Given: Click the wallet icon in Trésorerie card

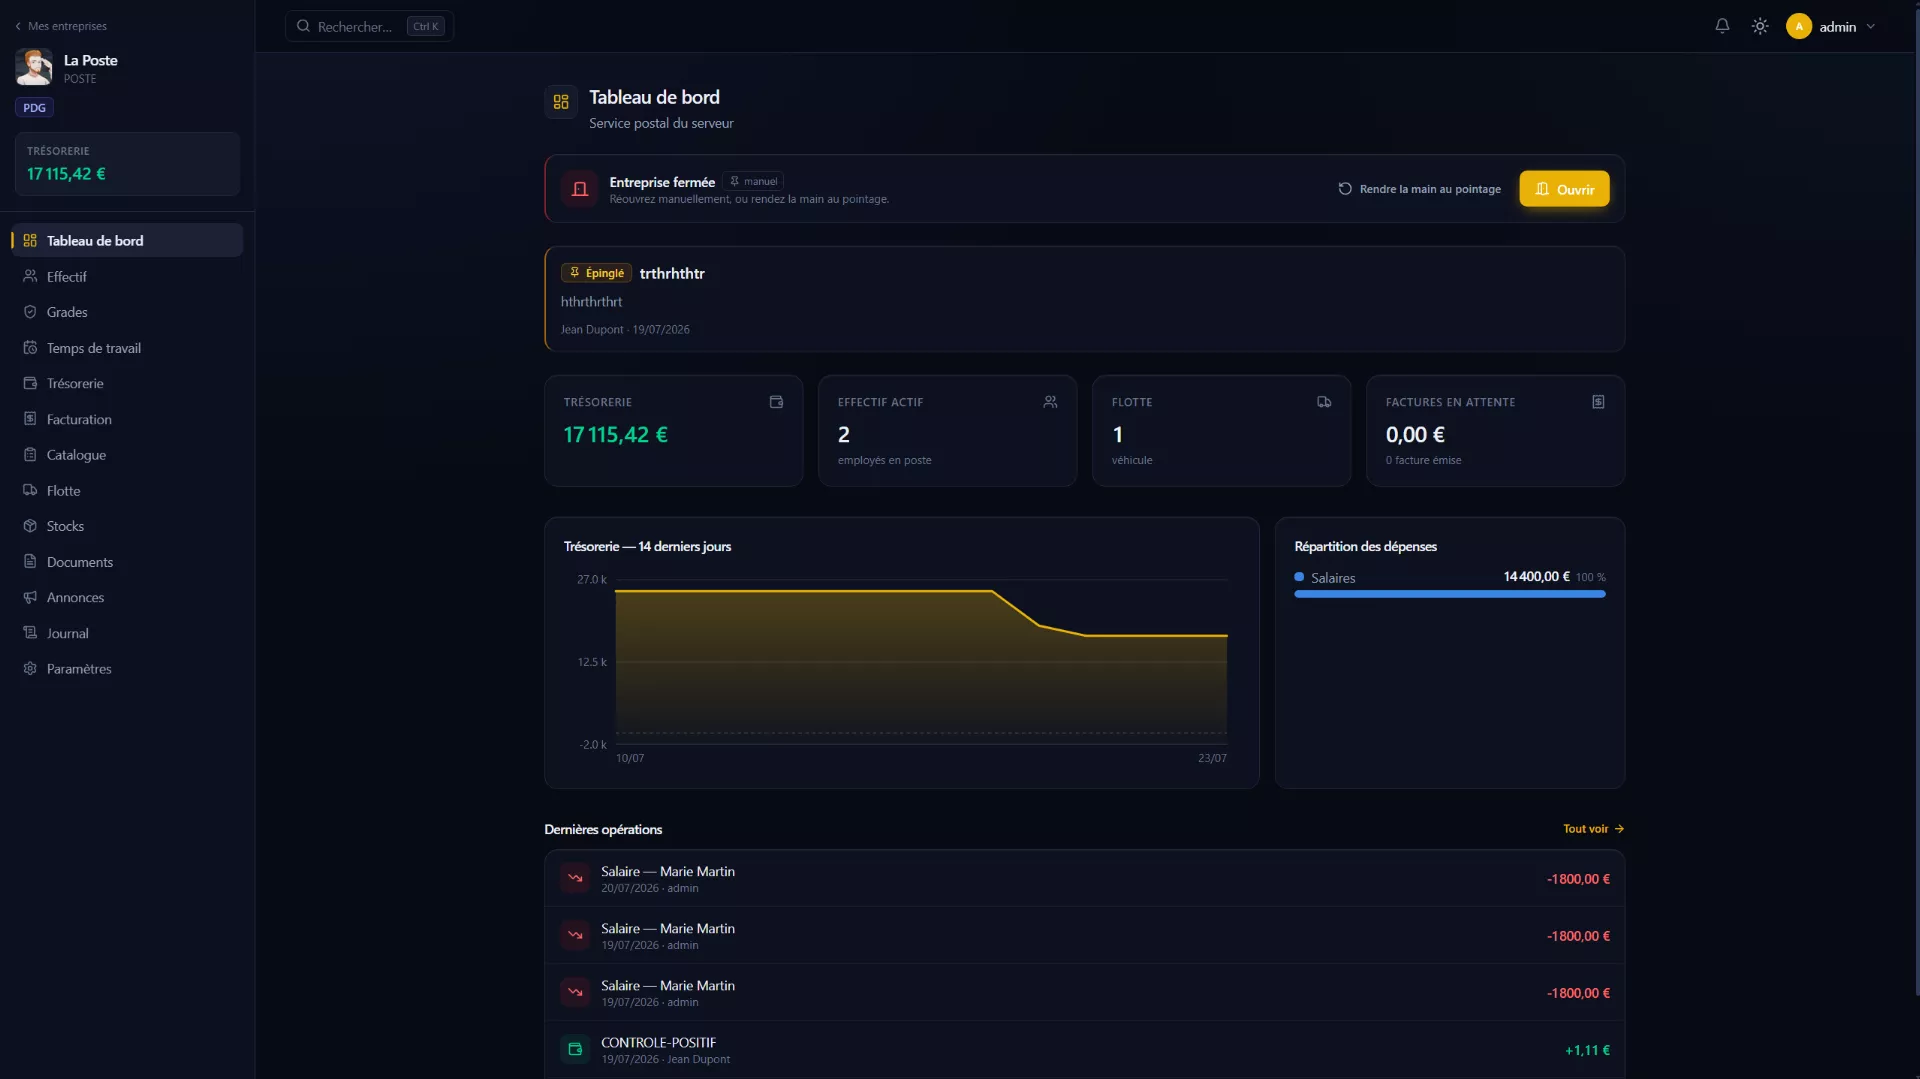Looking at the screenshot, I should (x=776, y=402).
